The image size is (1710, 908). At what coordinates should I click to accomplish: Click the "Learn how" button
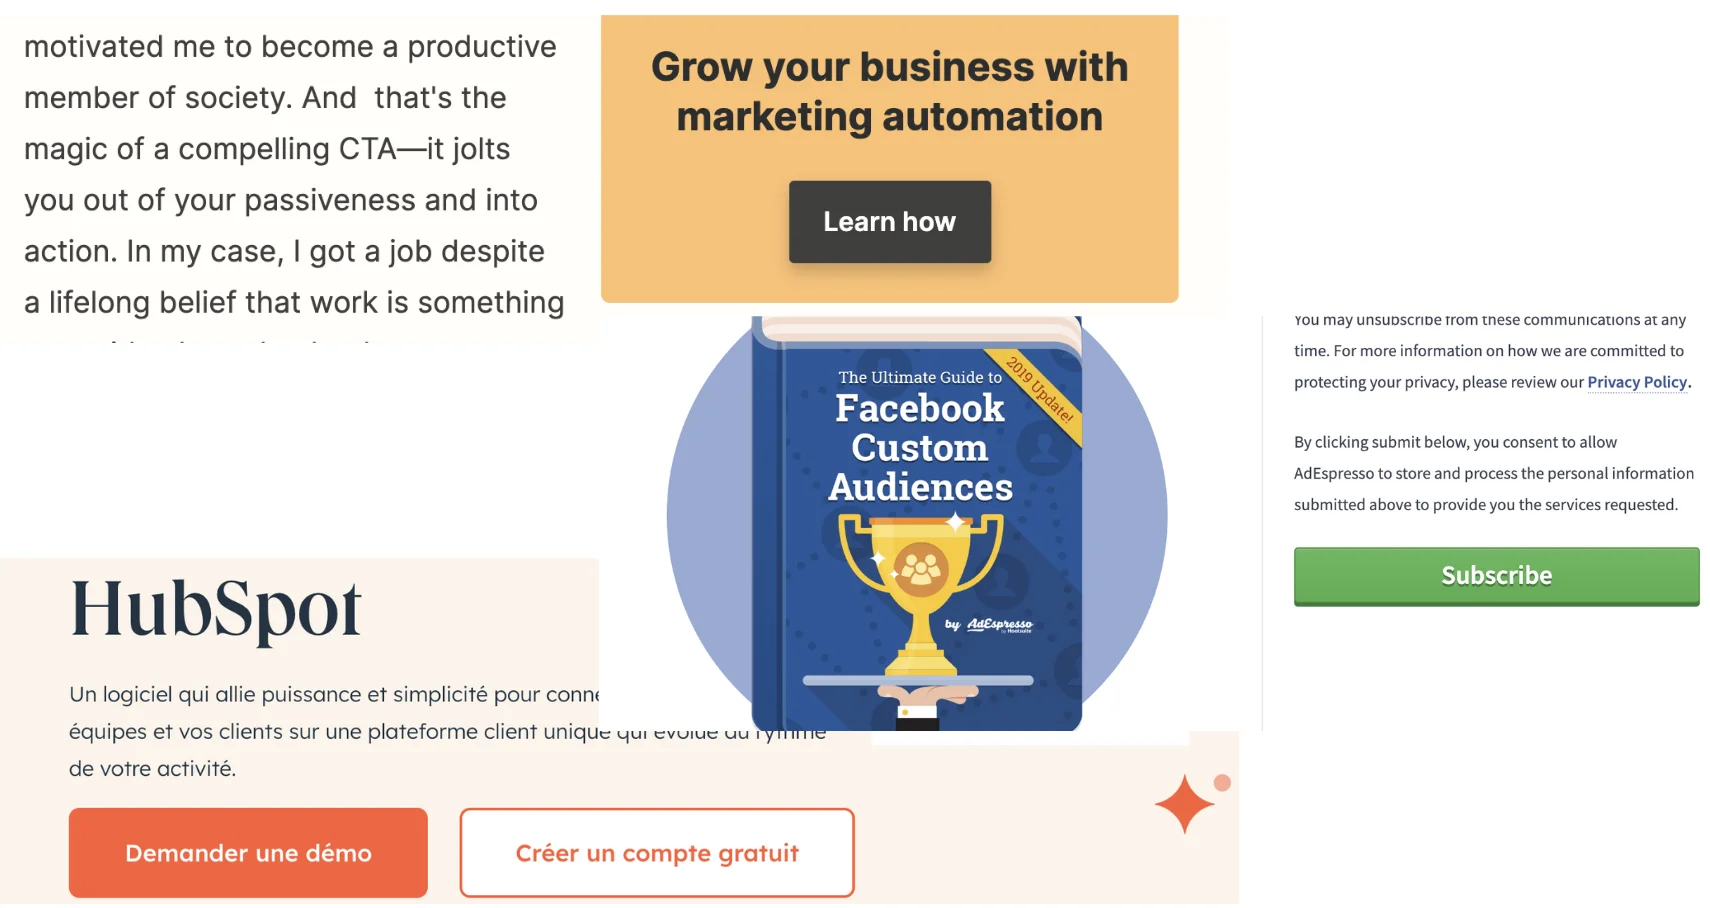pyautogui.click(x=889, y=222)
